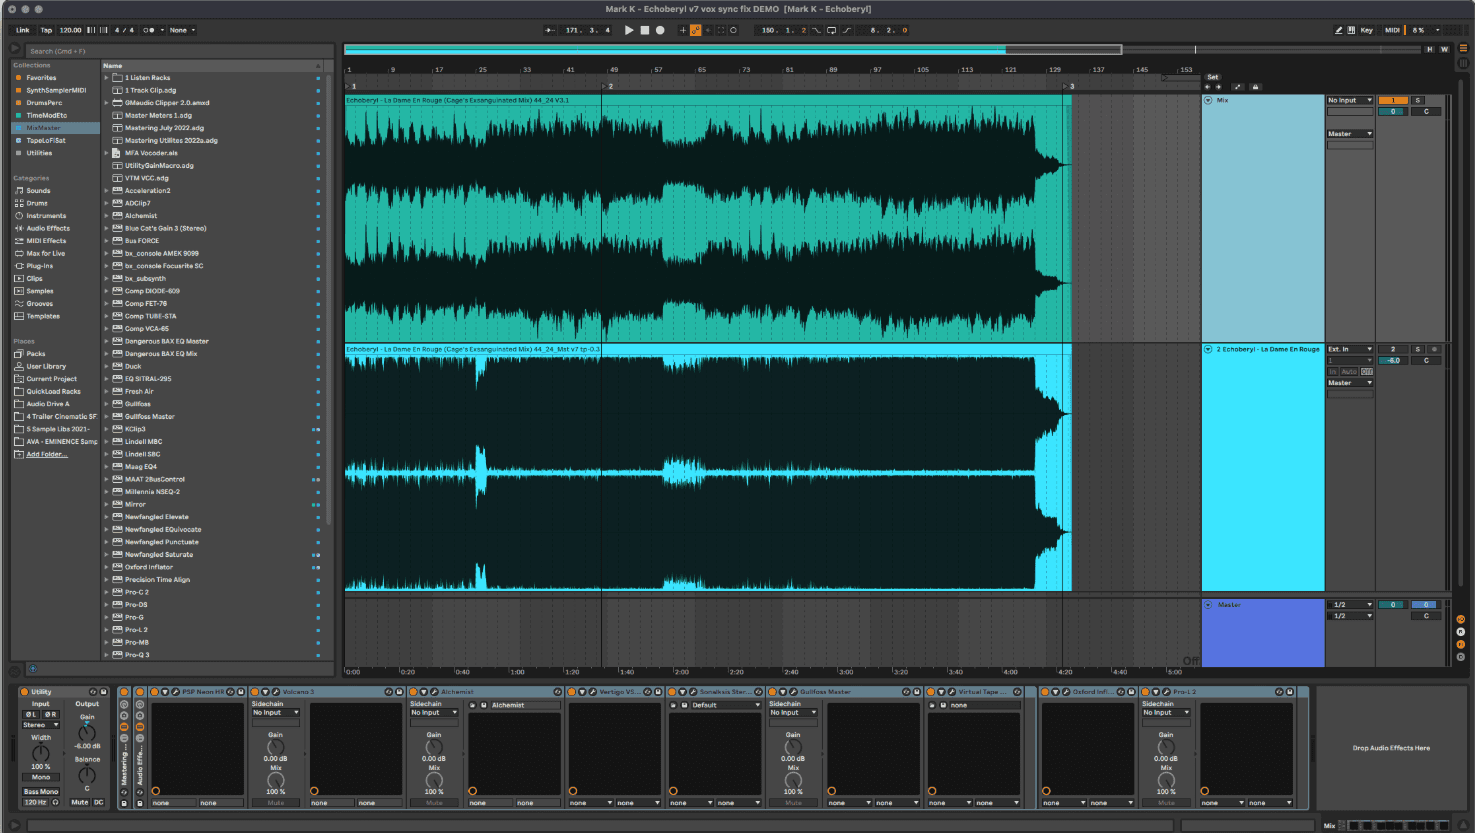Click the Lock Envelopes icon

tap(1256, 87)
